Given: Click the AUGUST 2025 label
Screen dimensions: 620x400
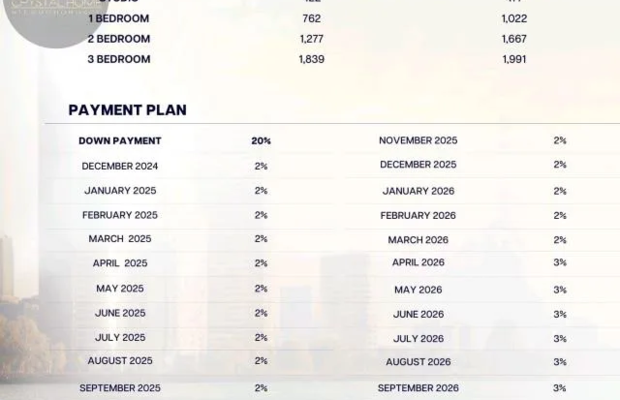Looking at the screenshot, I should (x=120, y=360).
